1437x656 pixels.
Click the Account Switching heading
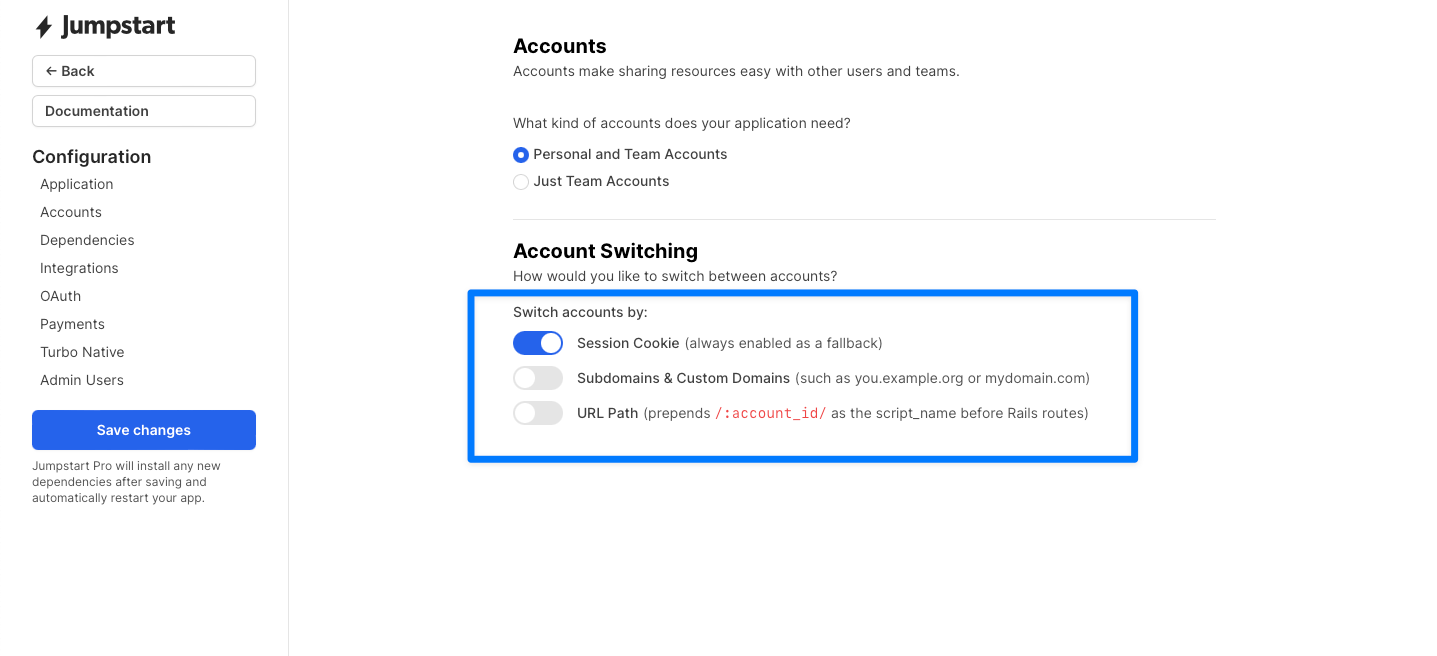pos(605,251)
